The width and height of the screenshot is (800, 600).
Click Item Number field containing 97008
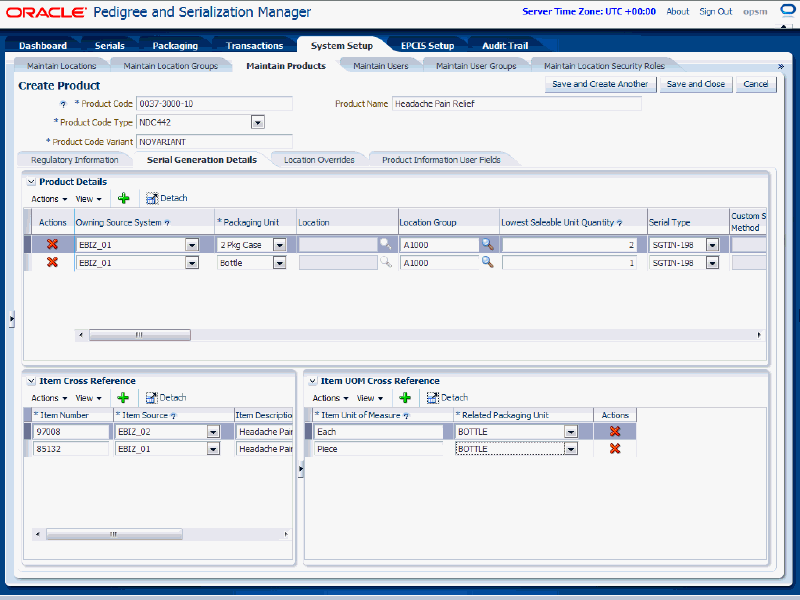tap(71, 432)
